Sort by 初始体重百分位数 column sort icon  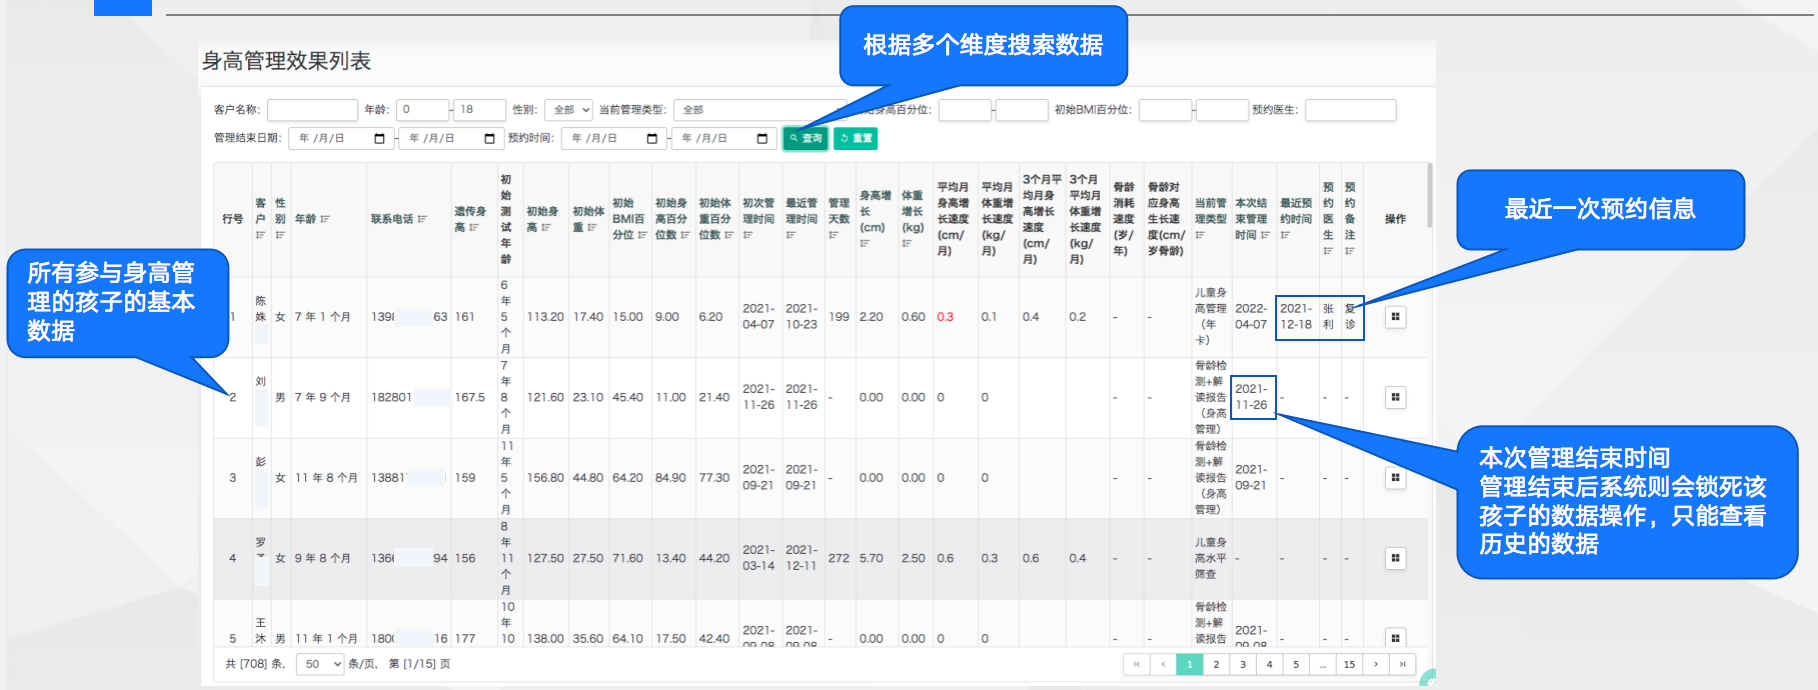point(729,235)
